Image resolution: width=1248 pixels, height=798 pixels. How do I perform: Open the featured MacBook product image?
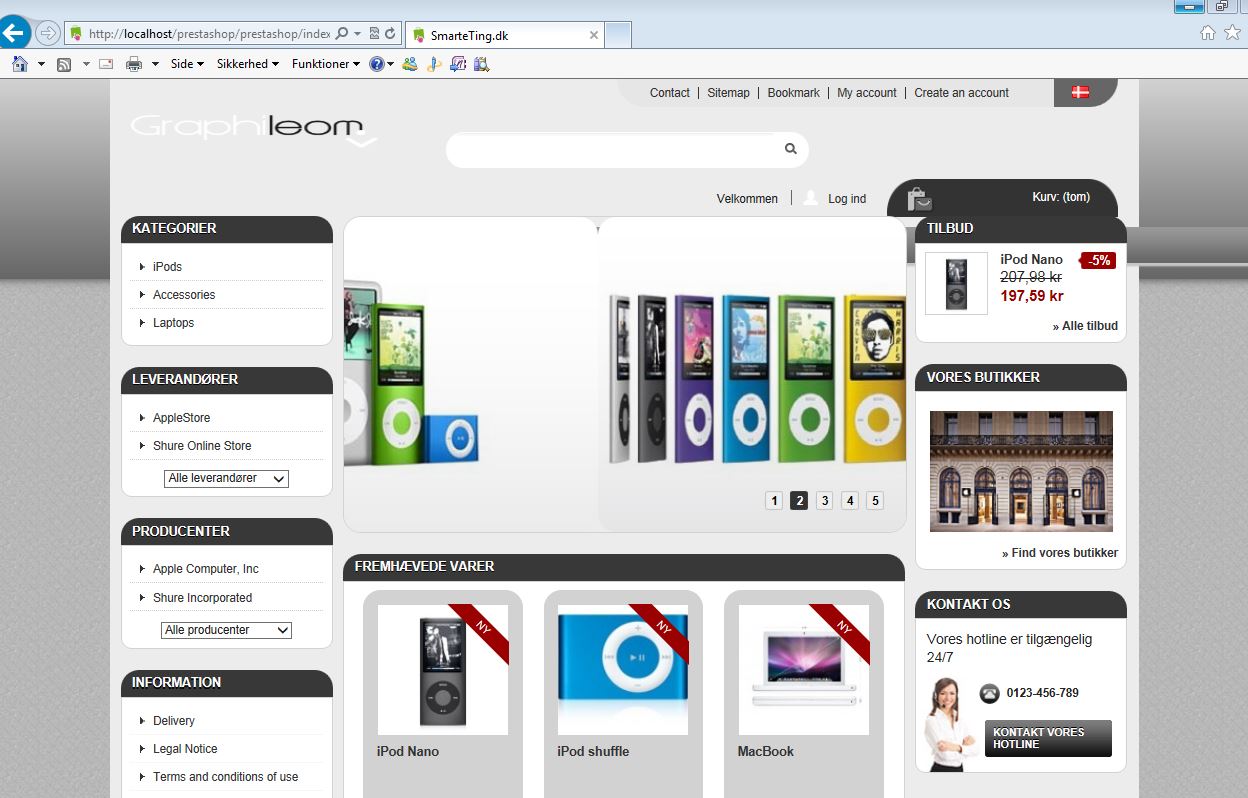804,670
